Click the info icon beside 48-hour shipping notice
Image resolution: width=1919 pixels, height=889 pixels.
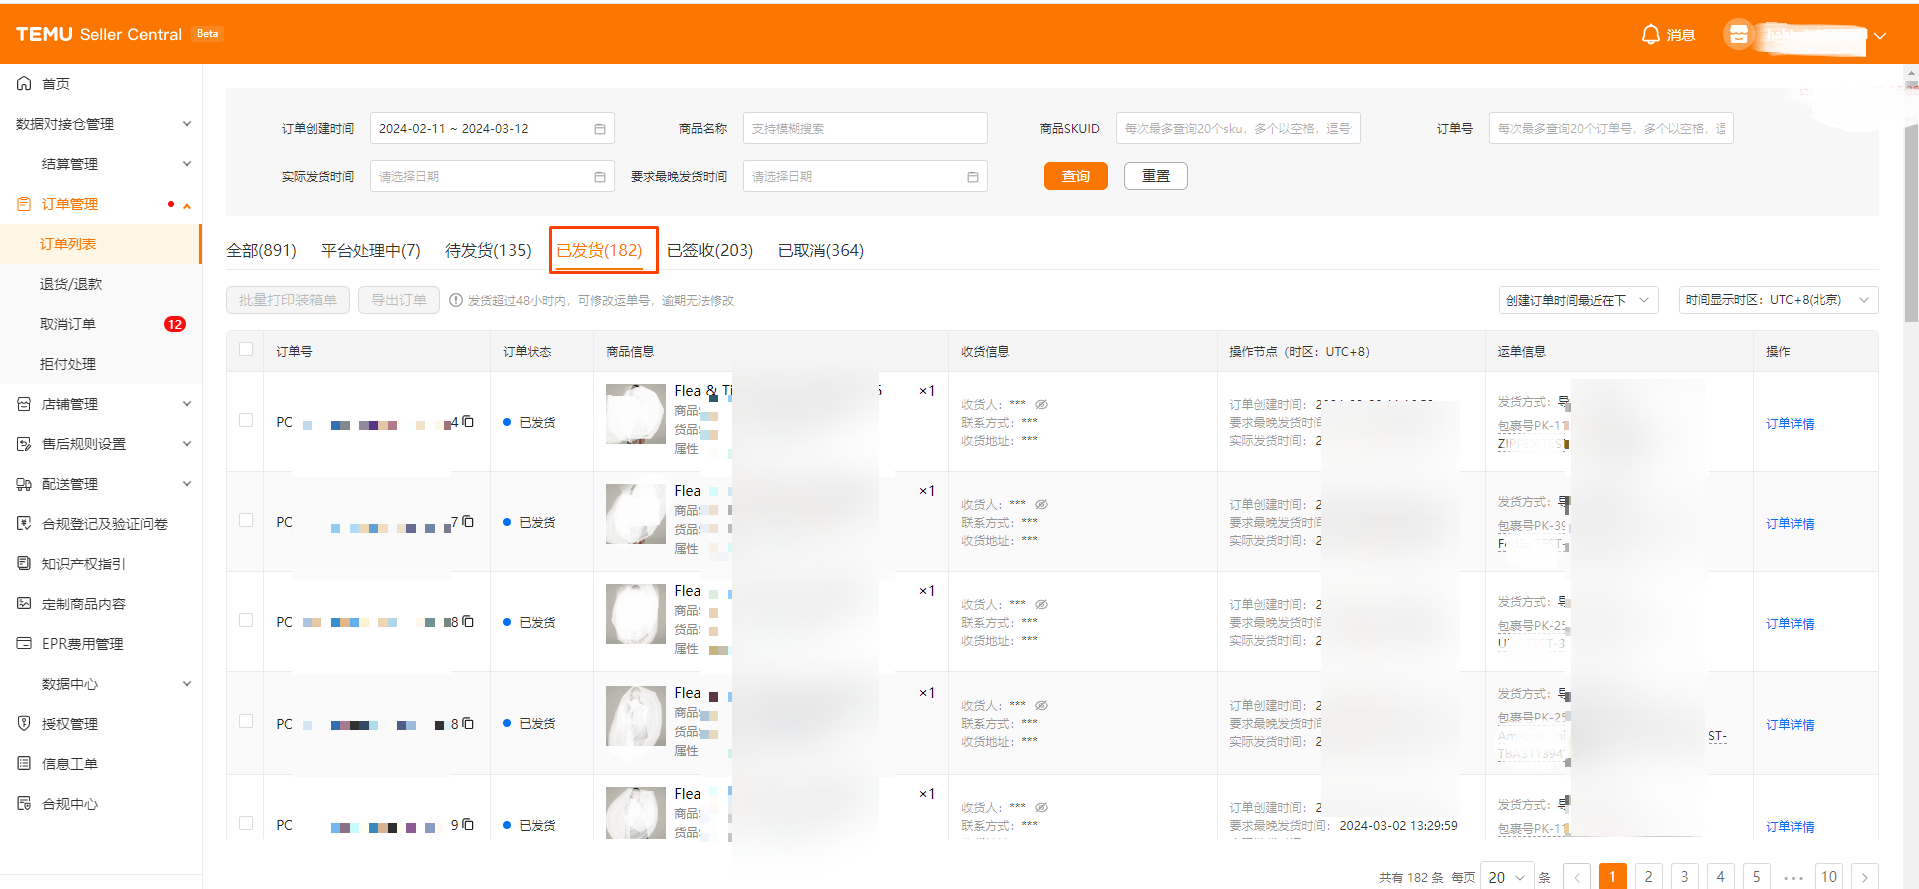coord(456,301)
